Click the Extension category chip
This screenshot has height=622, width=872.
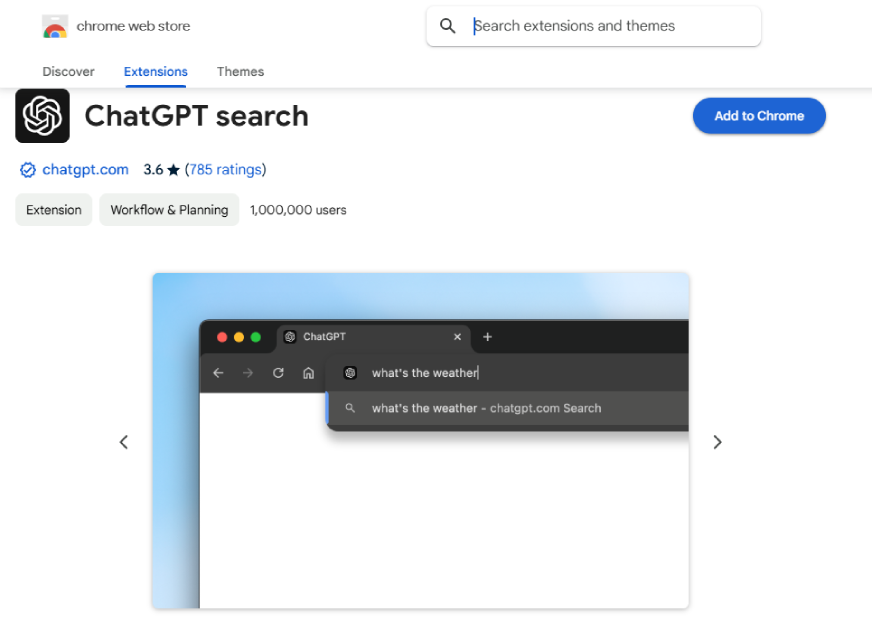click(53, 210)
